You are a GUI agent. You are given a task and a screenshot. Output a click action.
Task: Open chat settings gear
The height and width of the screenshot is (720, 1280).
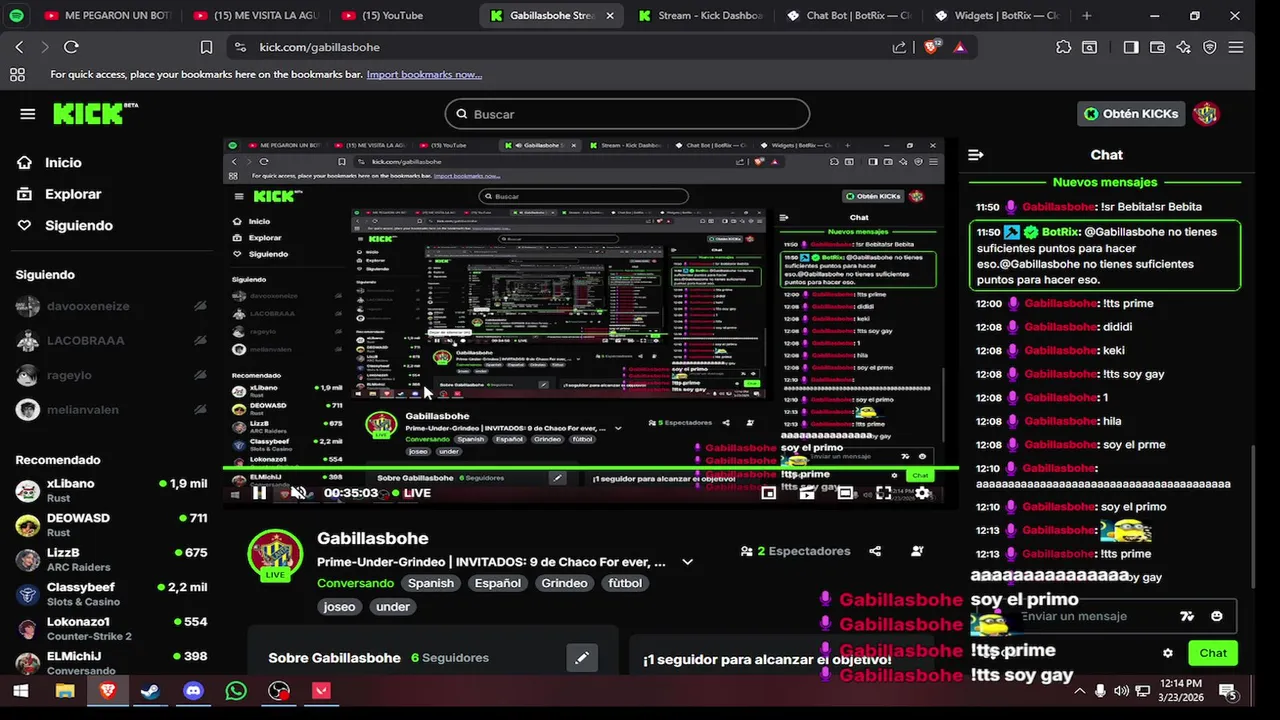[1167, 653]
